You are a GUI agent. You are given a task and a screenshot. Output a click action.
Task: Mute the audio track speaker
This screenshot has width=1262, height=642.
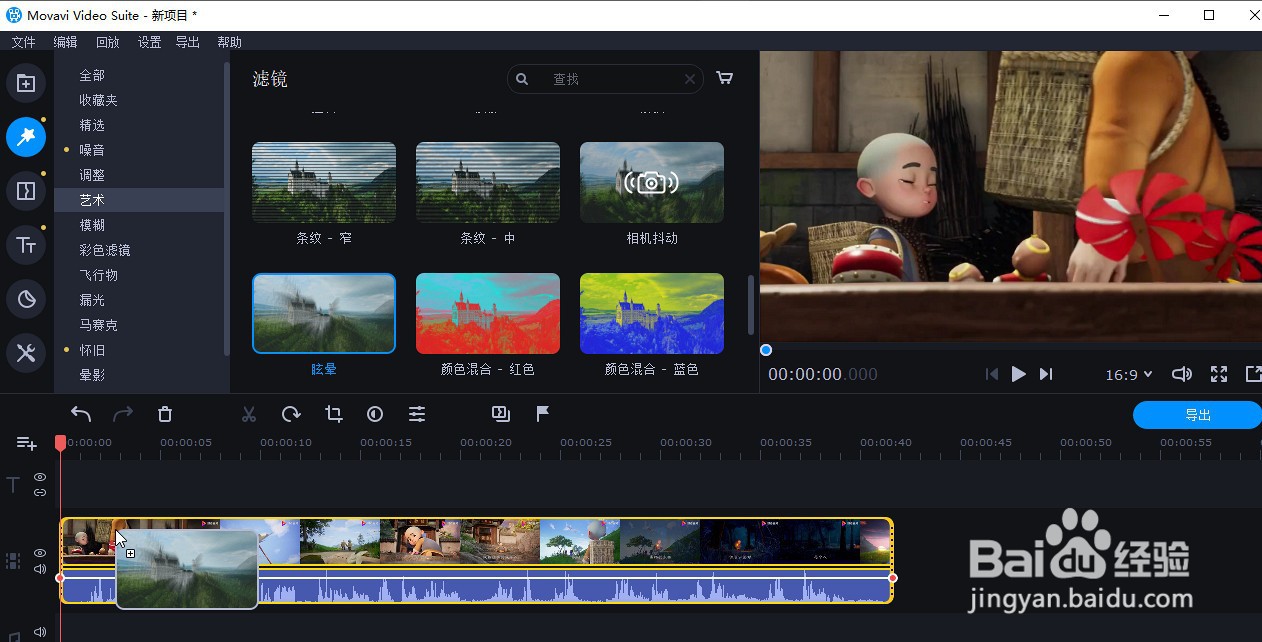coord(40,632)
